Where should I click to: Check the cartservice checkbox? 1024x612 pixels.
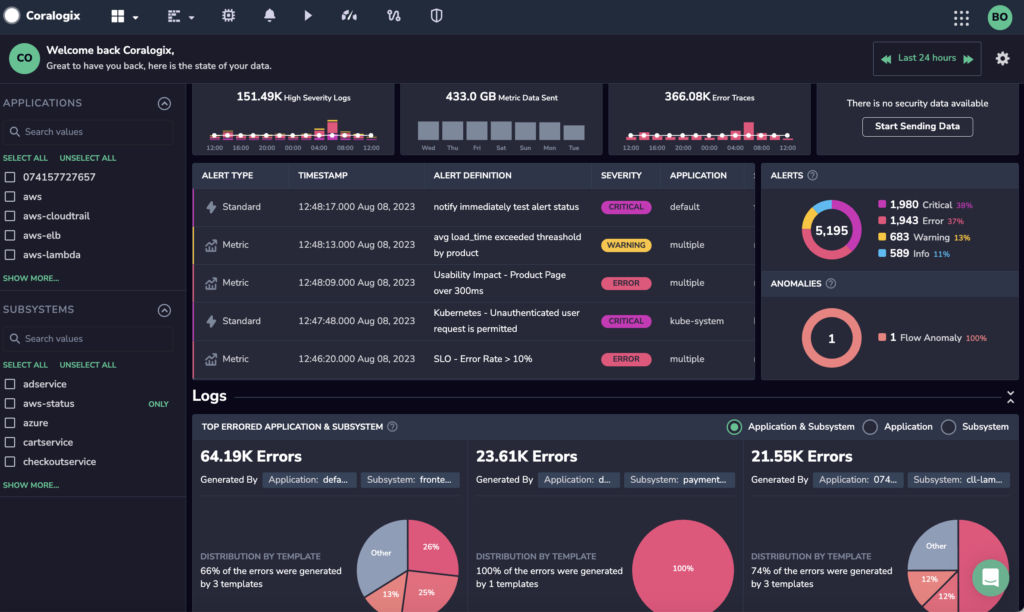pos(10,442)
